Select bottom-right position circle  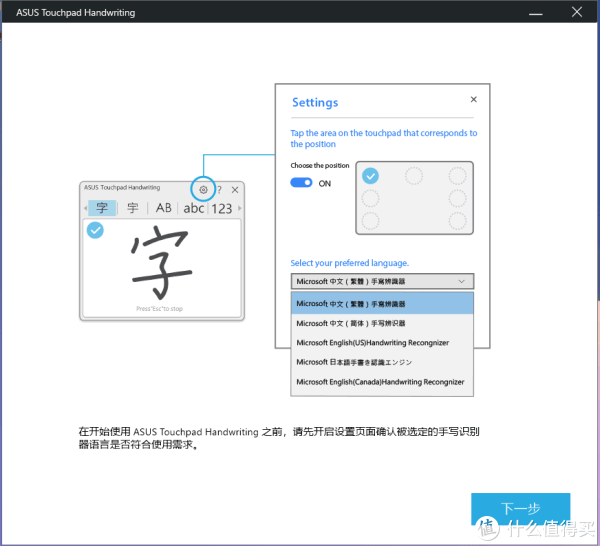(x=457, y=221)
